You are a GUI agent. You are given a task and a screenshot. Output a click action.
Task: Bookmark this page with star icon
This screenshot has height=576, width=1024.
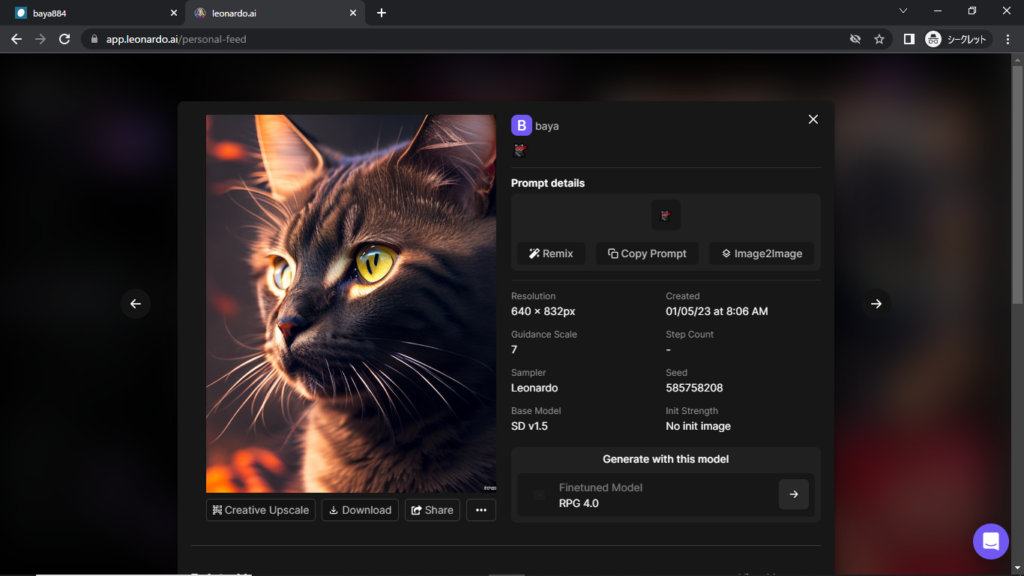(x=879, y=39)
